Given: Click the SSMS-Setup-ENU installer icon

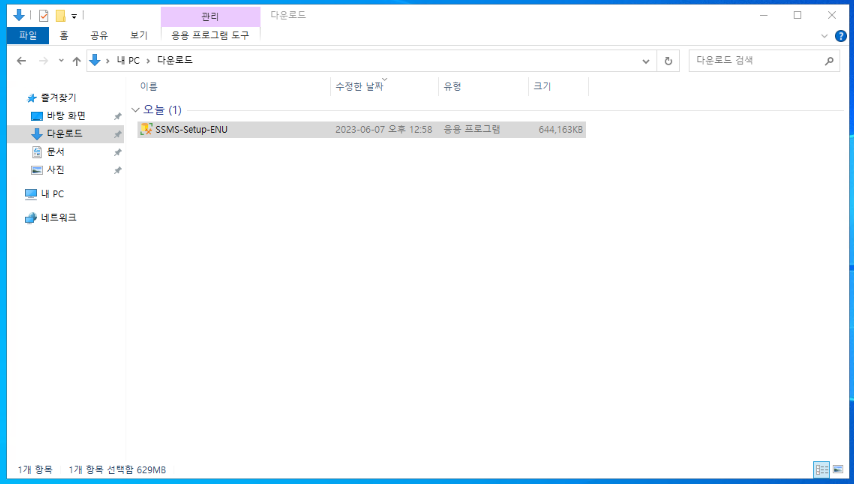Looking at the screenshot, I should 146,129.
